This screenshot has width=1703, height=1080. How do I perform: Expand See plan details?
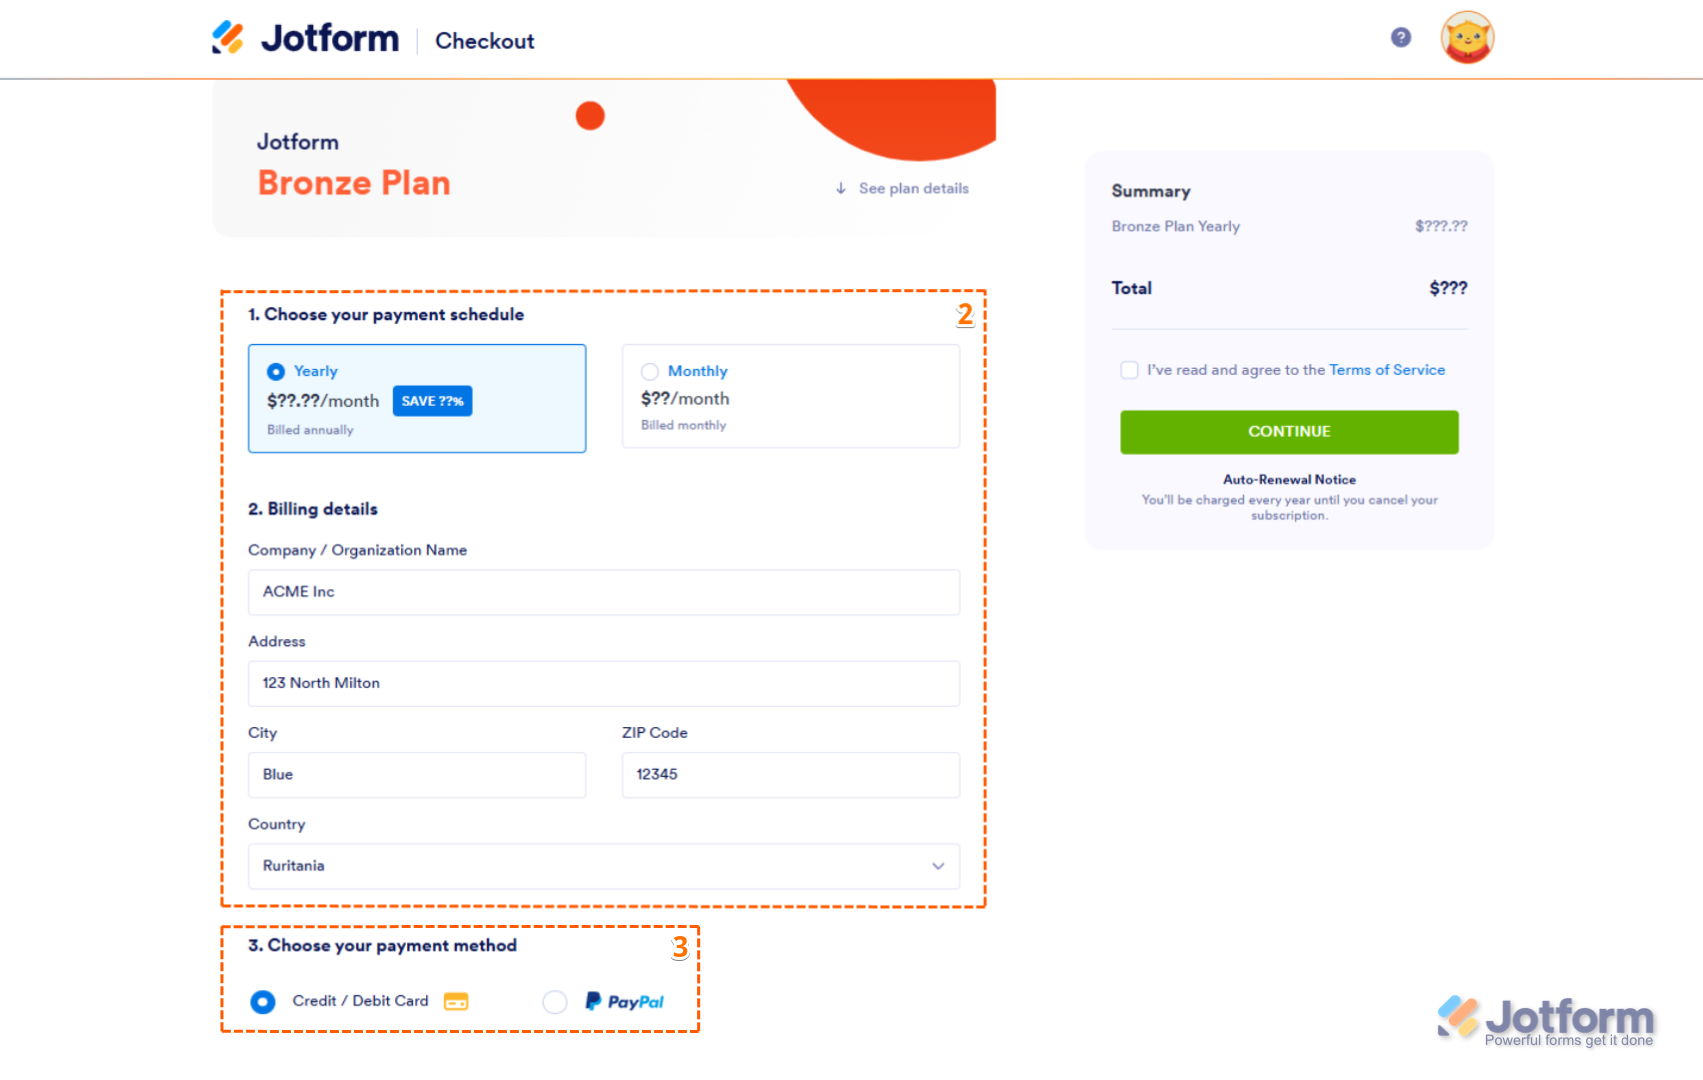coord(913,188)
